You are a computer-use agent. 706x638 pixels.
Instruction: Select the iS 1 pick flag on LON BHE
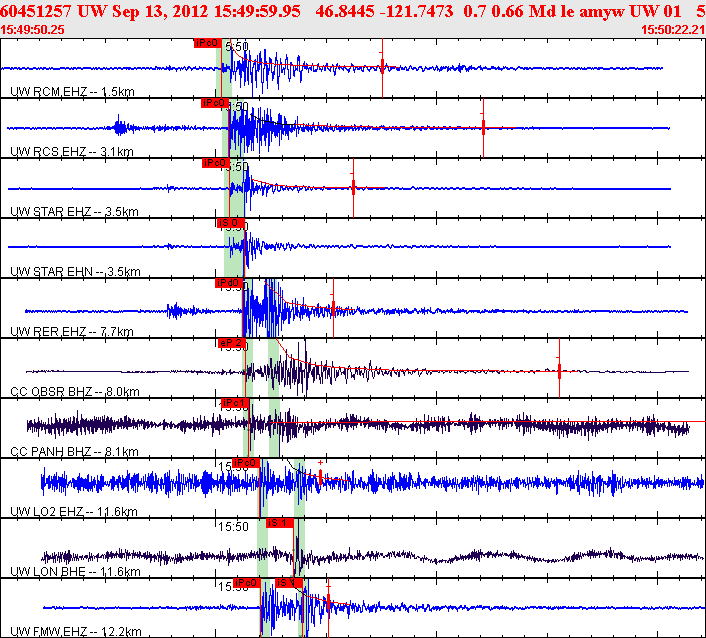280,523
